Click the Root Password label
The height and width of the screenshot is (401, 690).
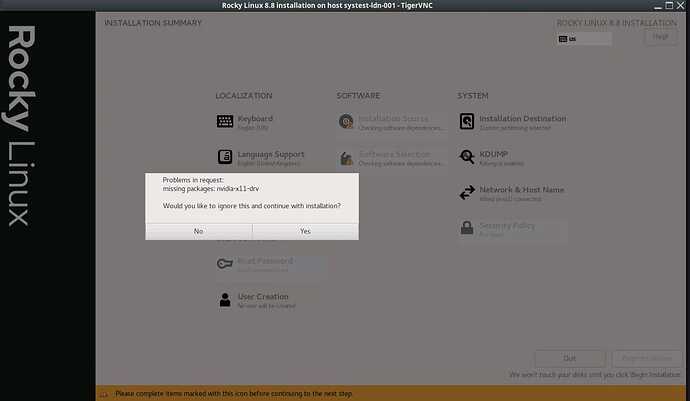(x=265, y=261)
